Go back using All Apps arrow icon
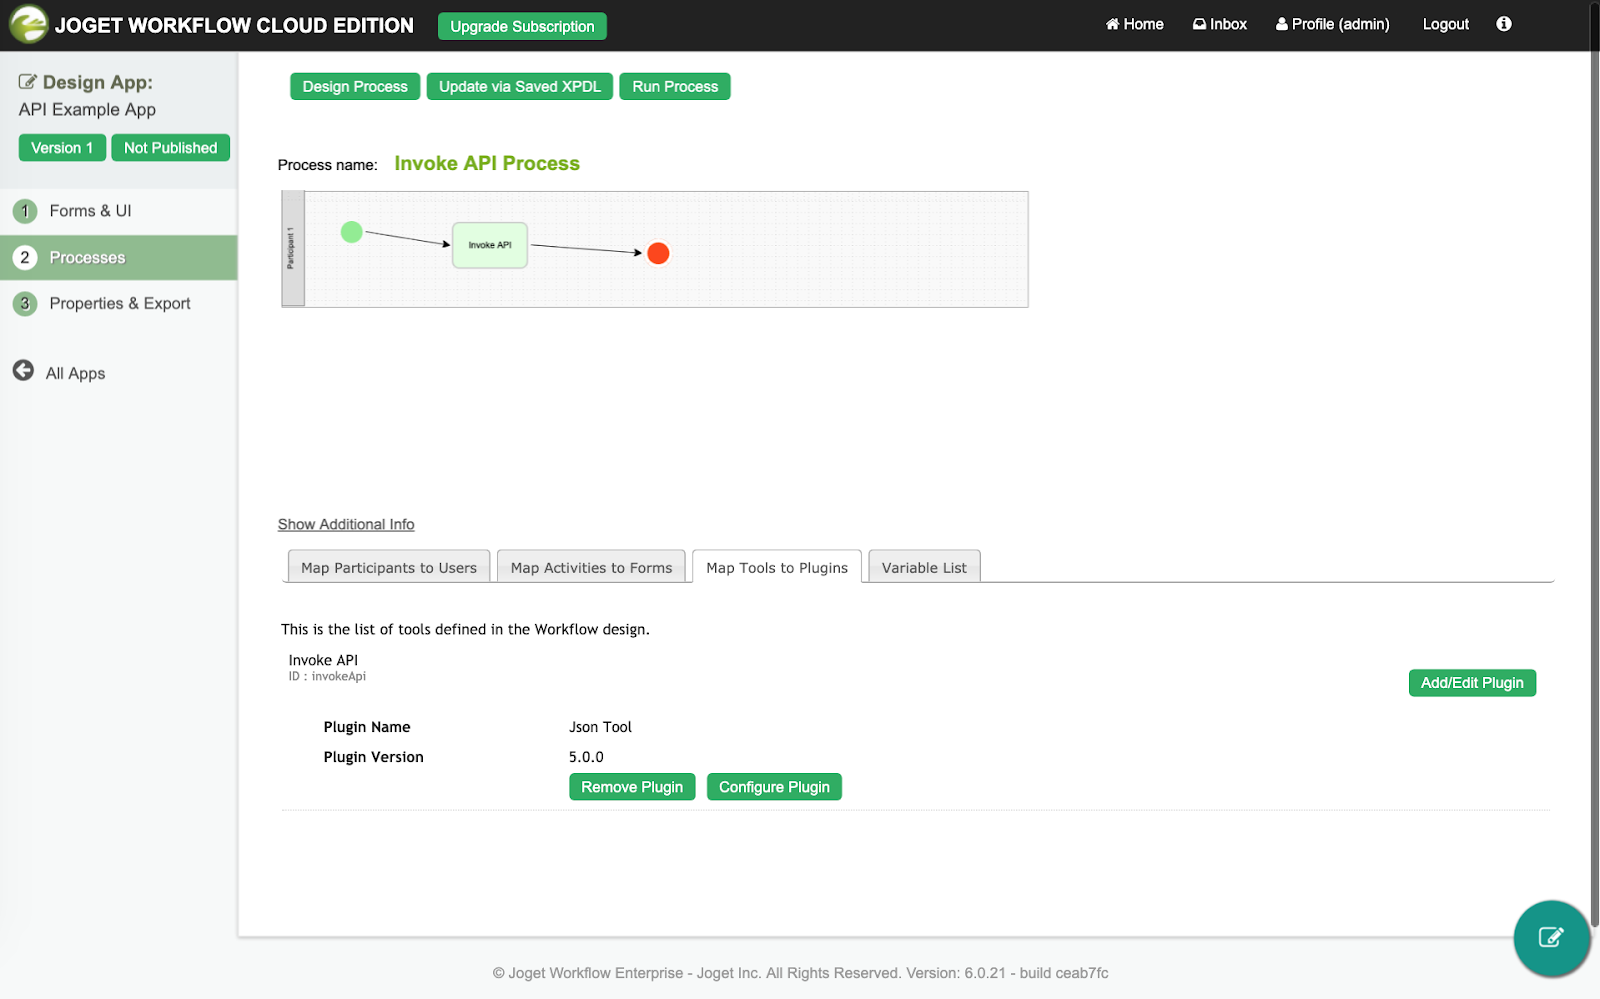 pos(23,371)
